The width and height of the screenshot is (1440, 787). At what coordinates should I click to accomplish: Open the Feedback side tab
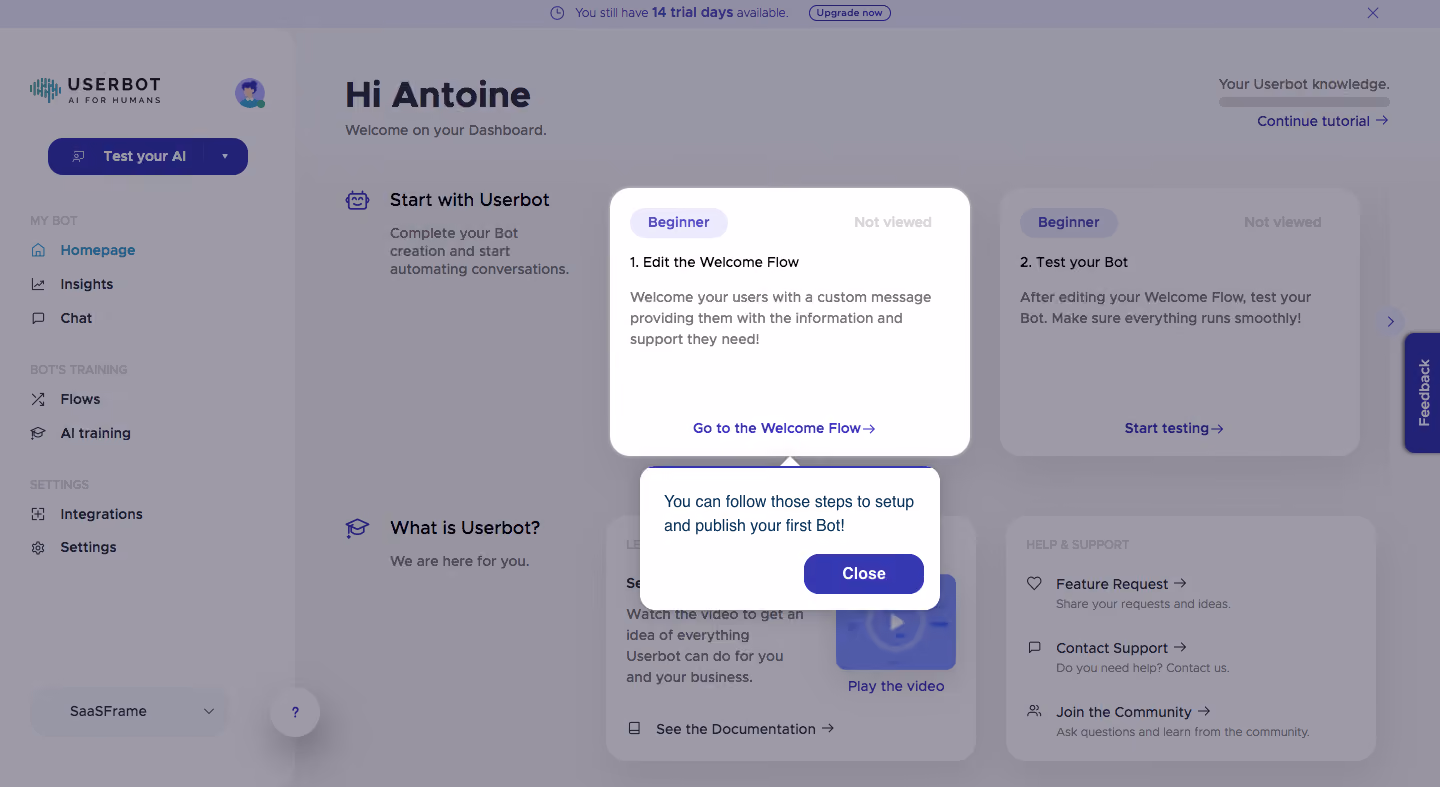1423,393
